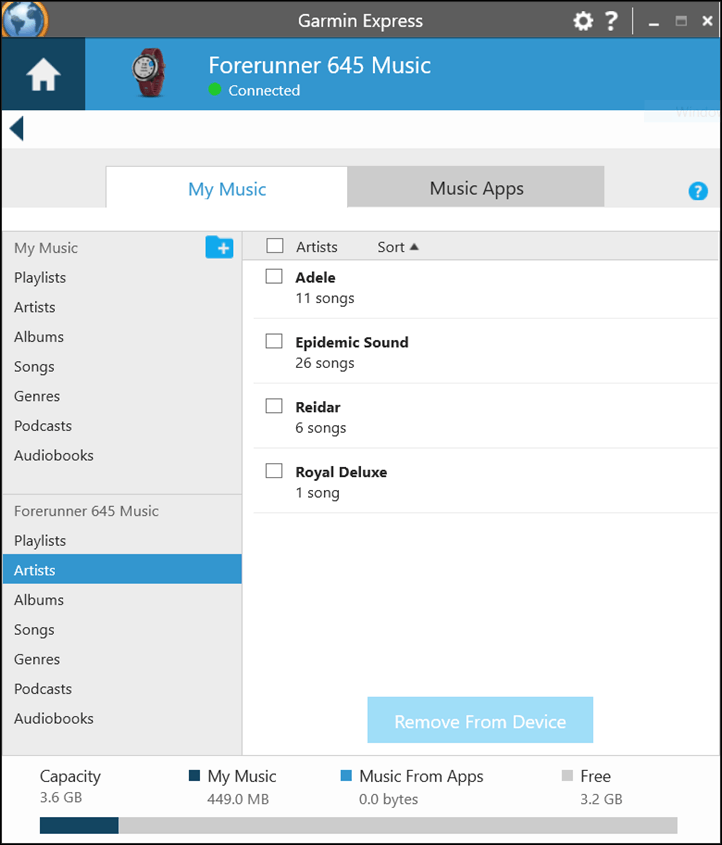722x845 pixels.
Task: Click the Music From Apps legend swatch
Action: pyautogui.click(x=346, y=775)
